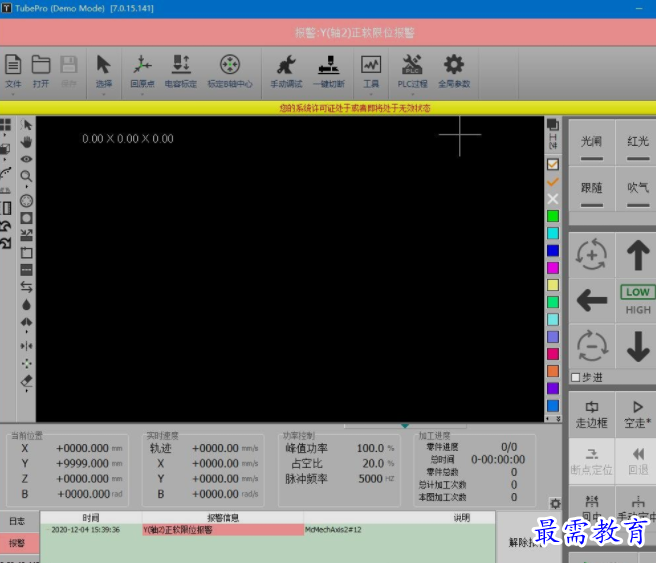Image resolution: width=656 pixels, height=563 pixels.
Task: Click the eye view icon in left sidebar
Action: (26, 159)
